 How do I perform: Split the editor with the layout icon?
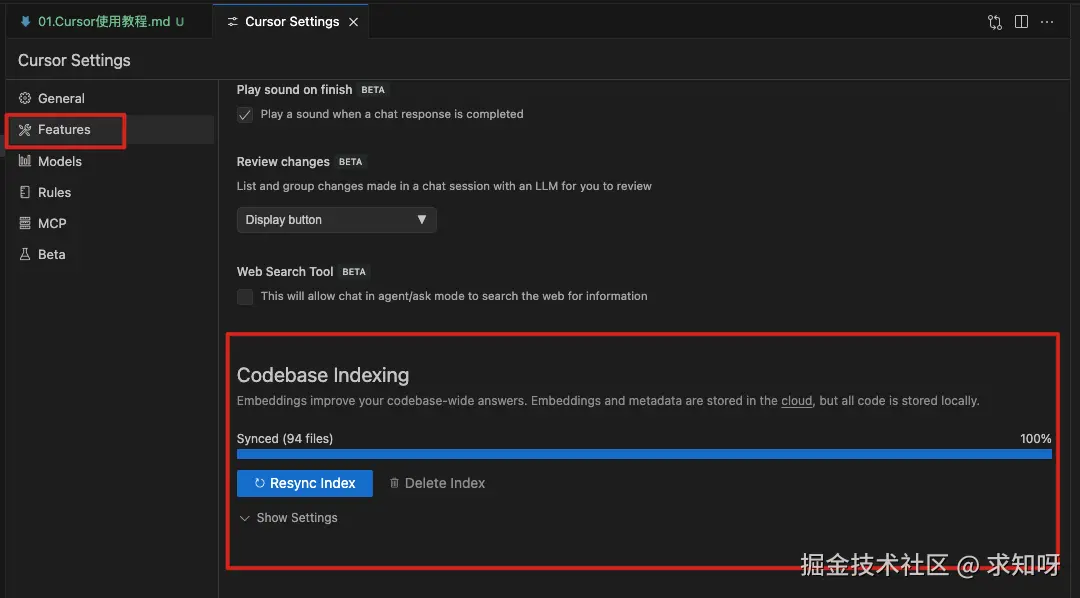(x=1021, y=22)
